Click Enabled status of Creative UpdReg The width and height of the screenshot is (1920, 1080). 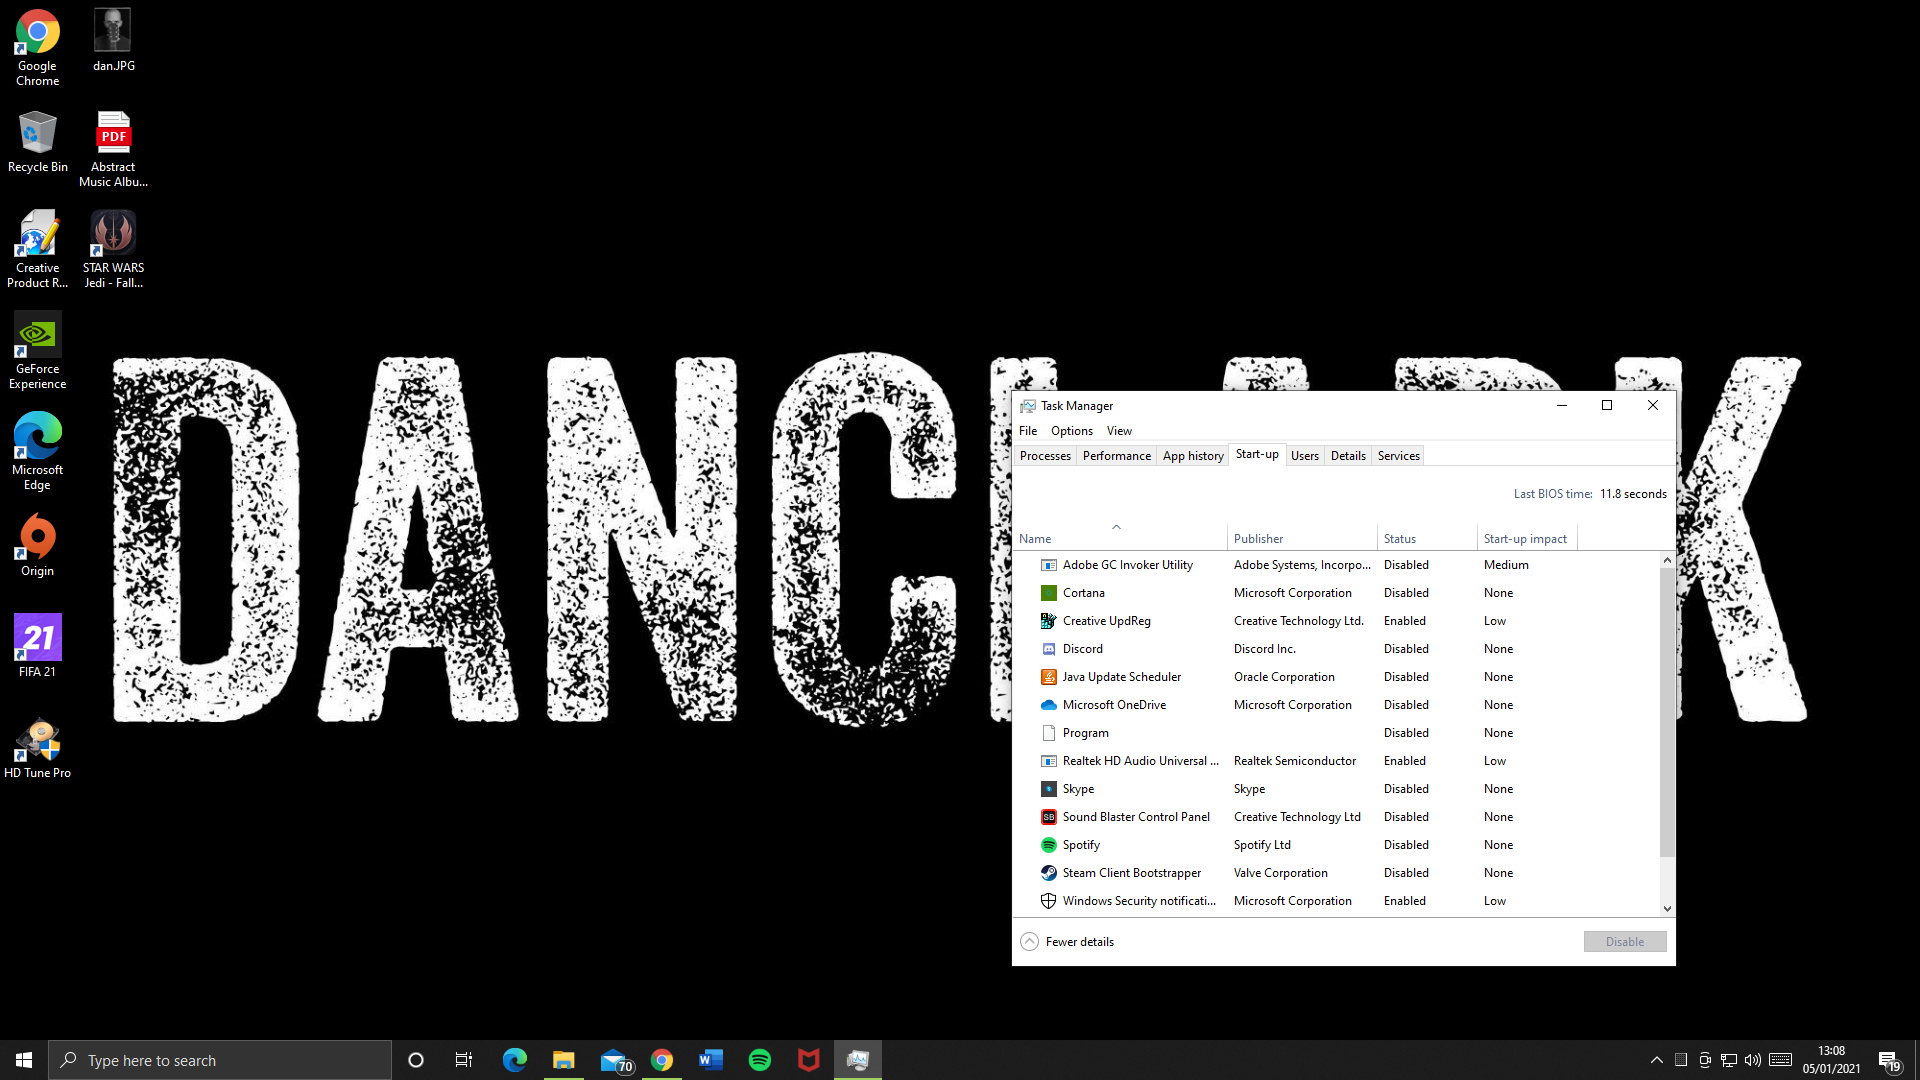tap(1405, 621)
